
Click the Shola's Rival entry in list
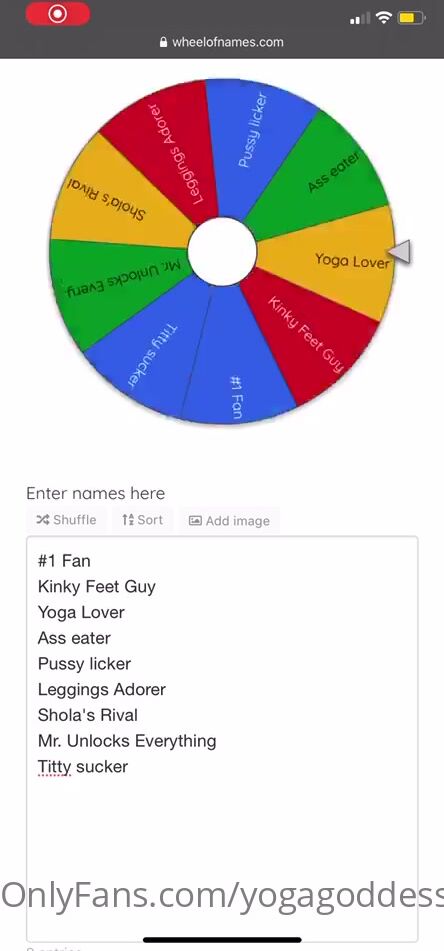(87, 715)
